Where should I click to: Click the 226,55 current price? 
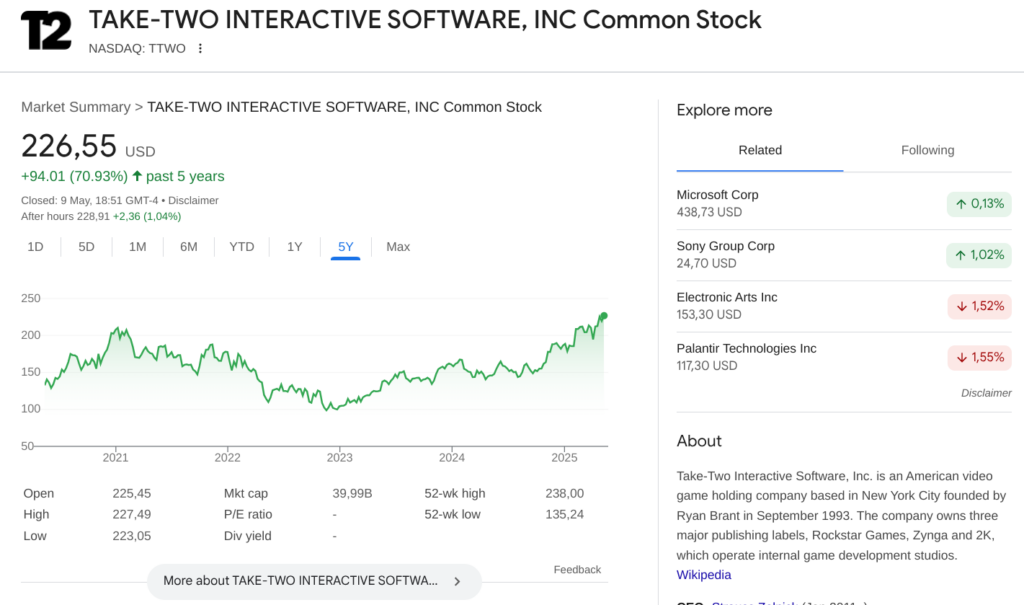click(69, 146)
